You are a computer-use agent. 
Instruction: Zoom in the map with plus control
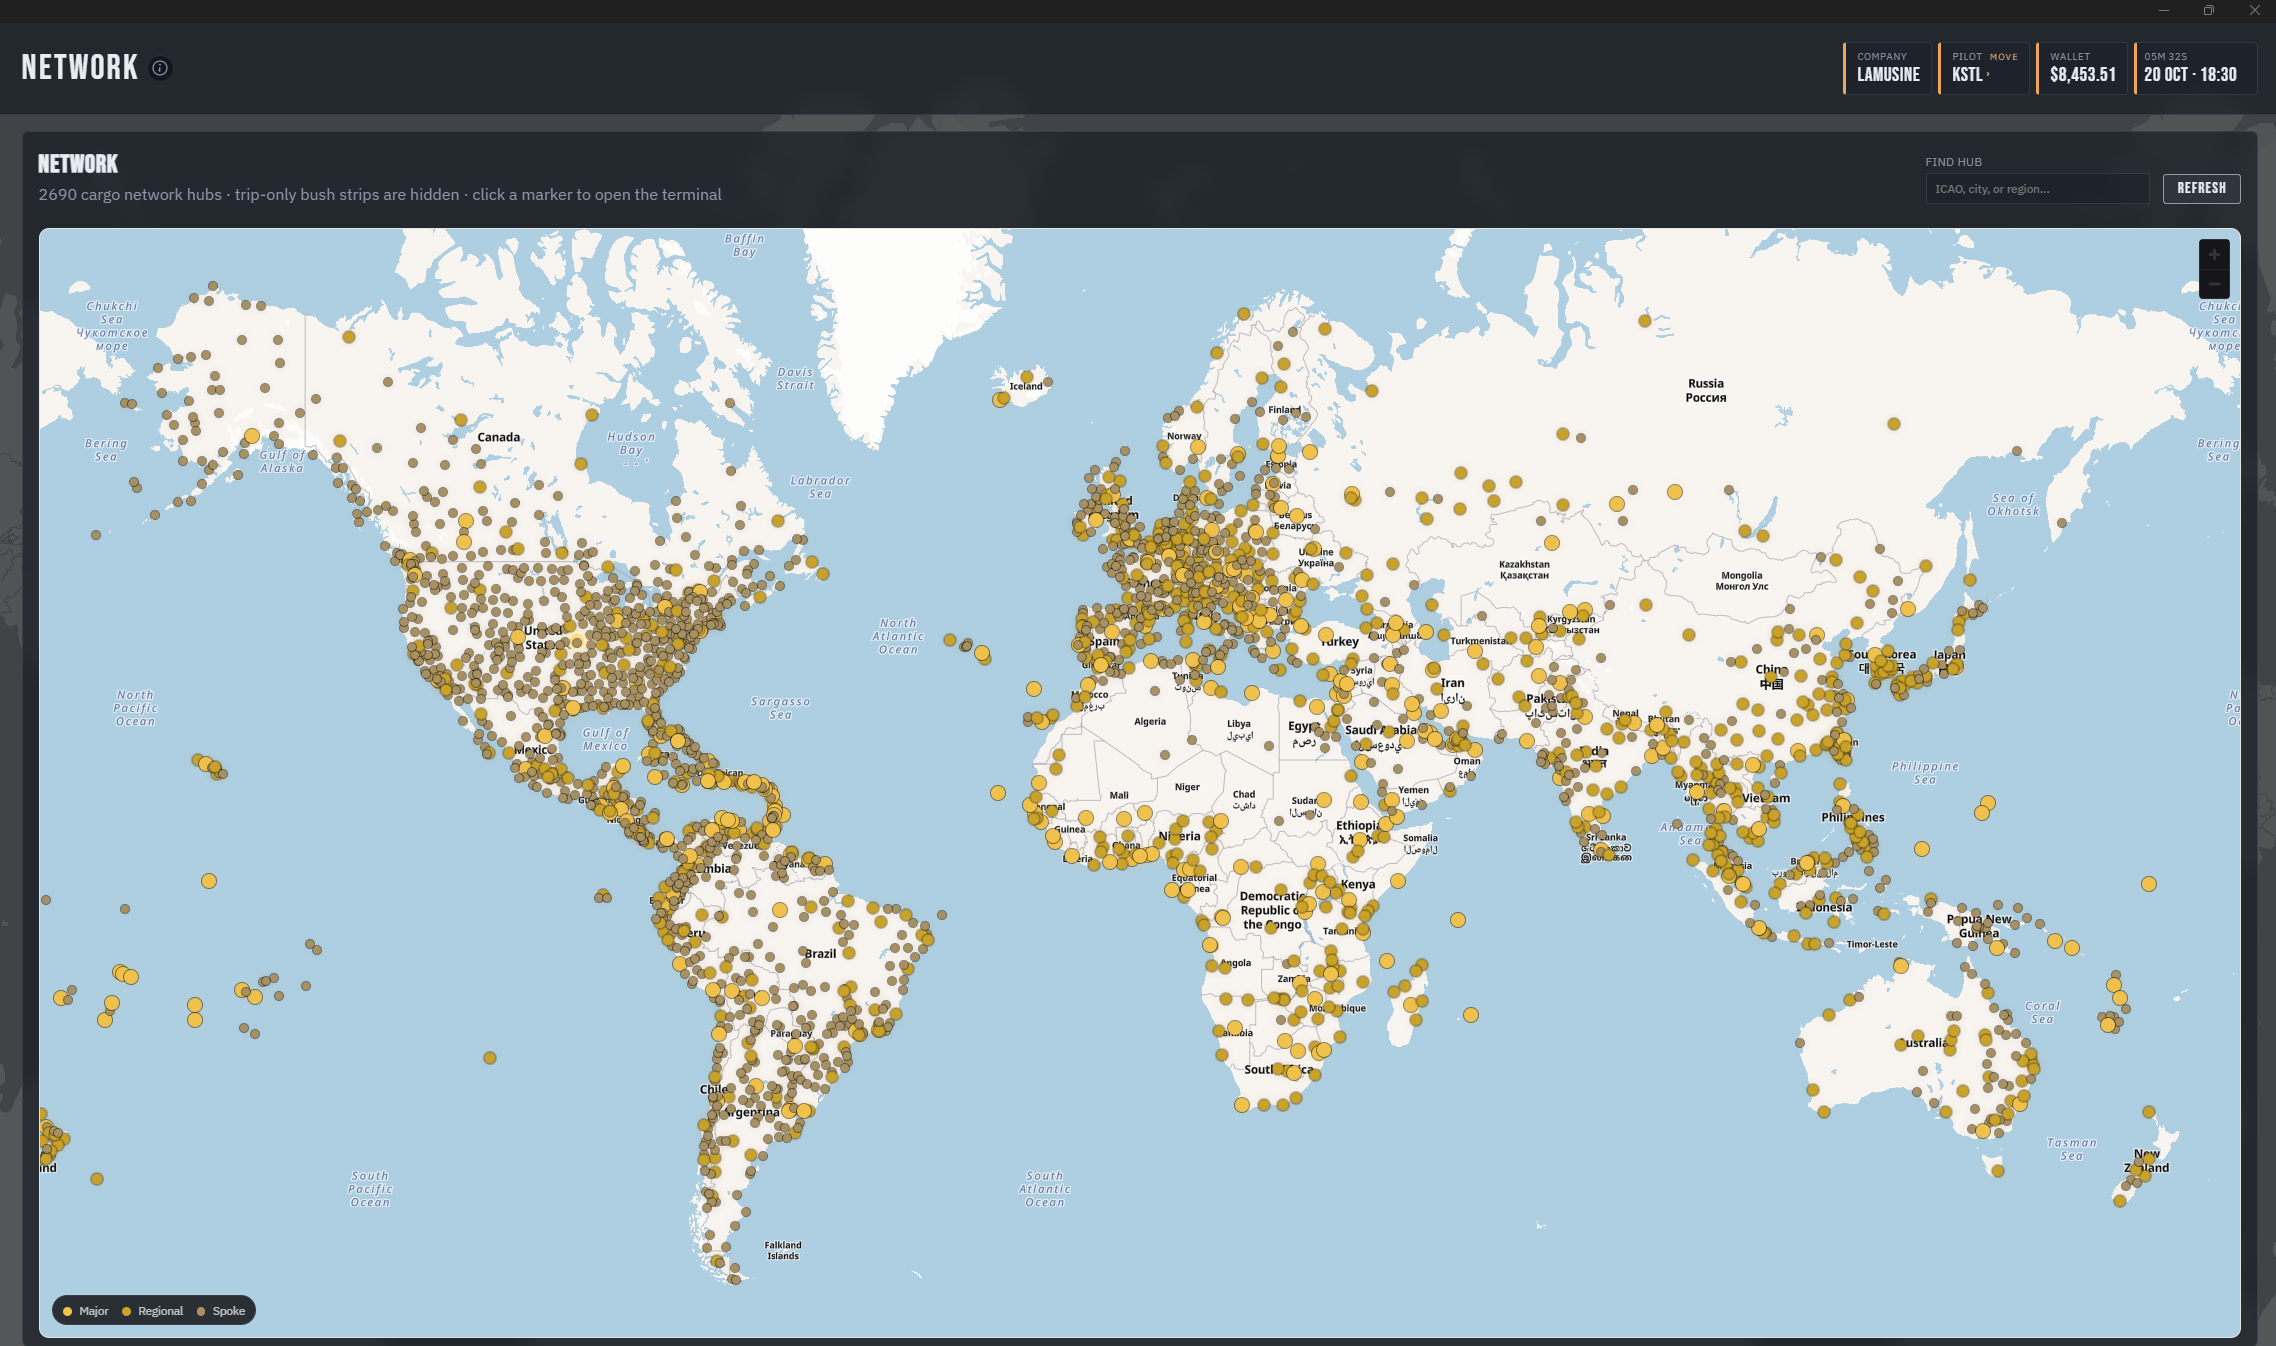tap(2214, 255)
